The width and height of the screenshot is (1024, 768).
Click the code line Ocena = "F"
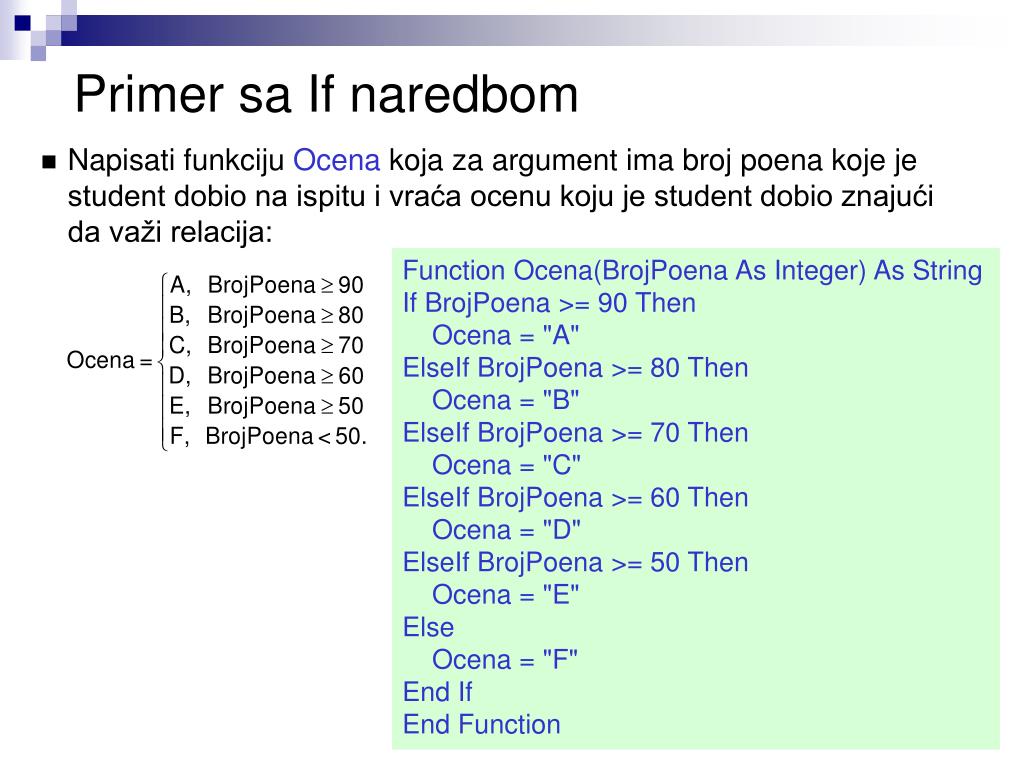[505, 660]
